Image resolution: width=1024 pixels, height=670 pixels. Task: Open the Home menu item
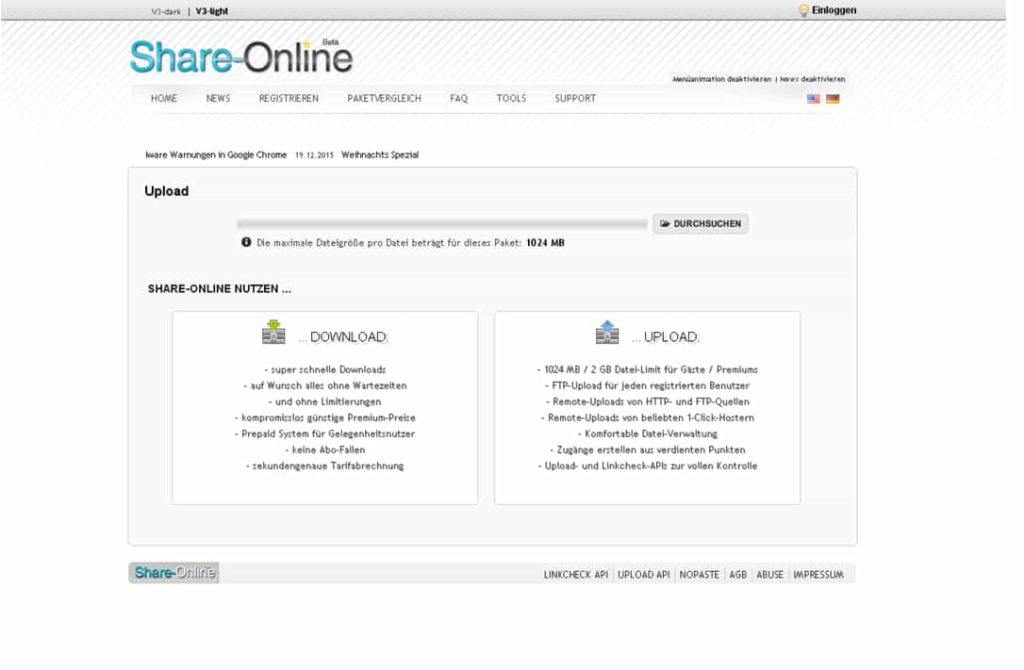164,98
